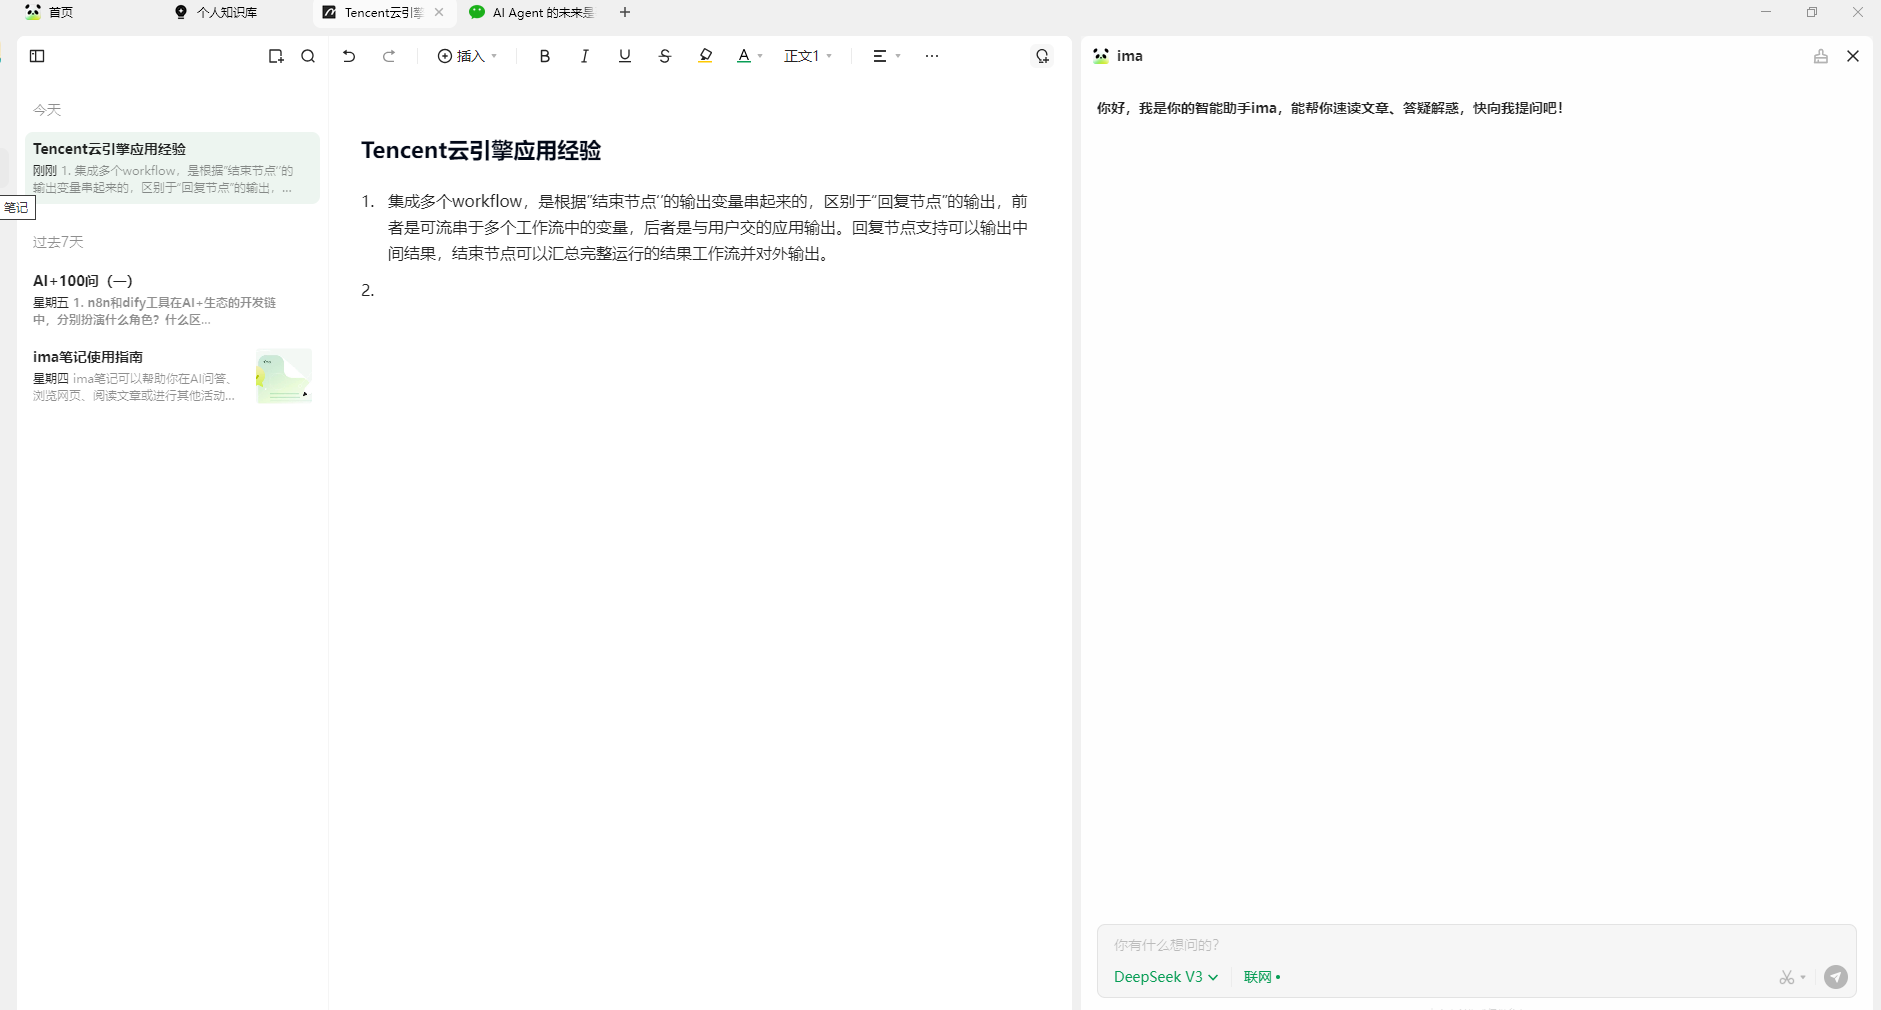The width and height of the screenshot is (1881, 1010).
Task: Open the 插入 insert dropdown
Action: [467, 56]
